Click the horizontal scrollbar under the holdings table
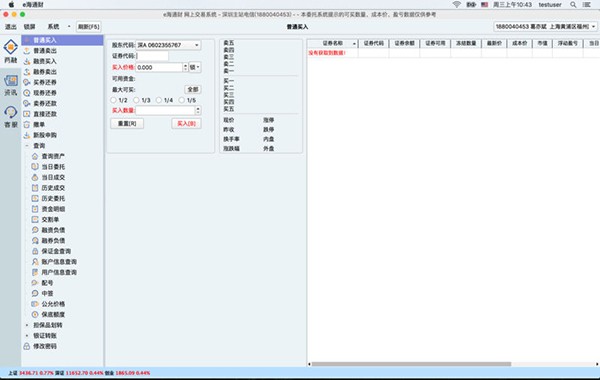Screen dimensions: 600x380 click(x=411, y=364)
